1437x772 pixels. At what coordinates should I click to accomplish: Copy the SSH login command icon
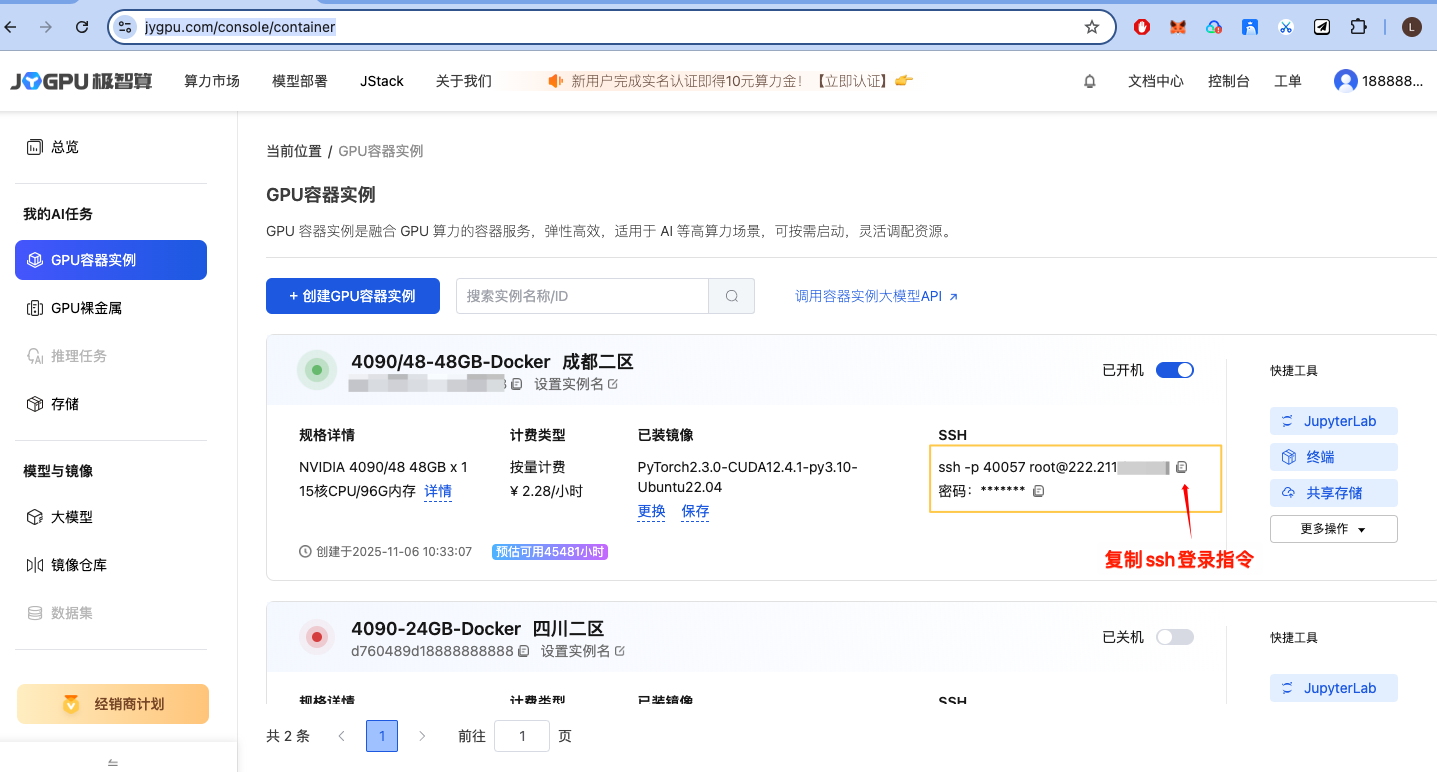click(x=1182, y=467)
